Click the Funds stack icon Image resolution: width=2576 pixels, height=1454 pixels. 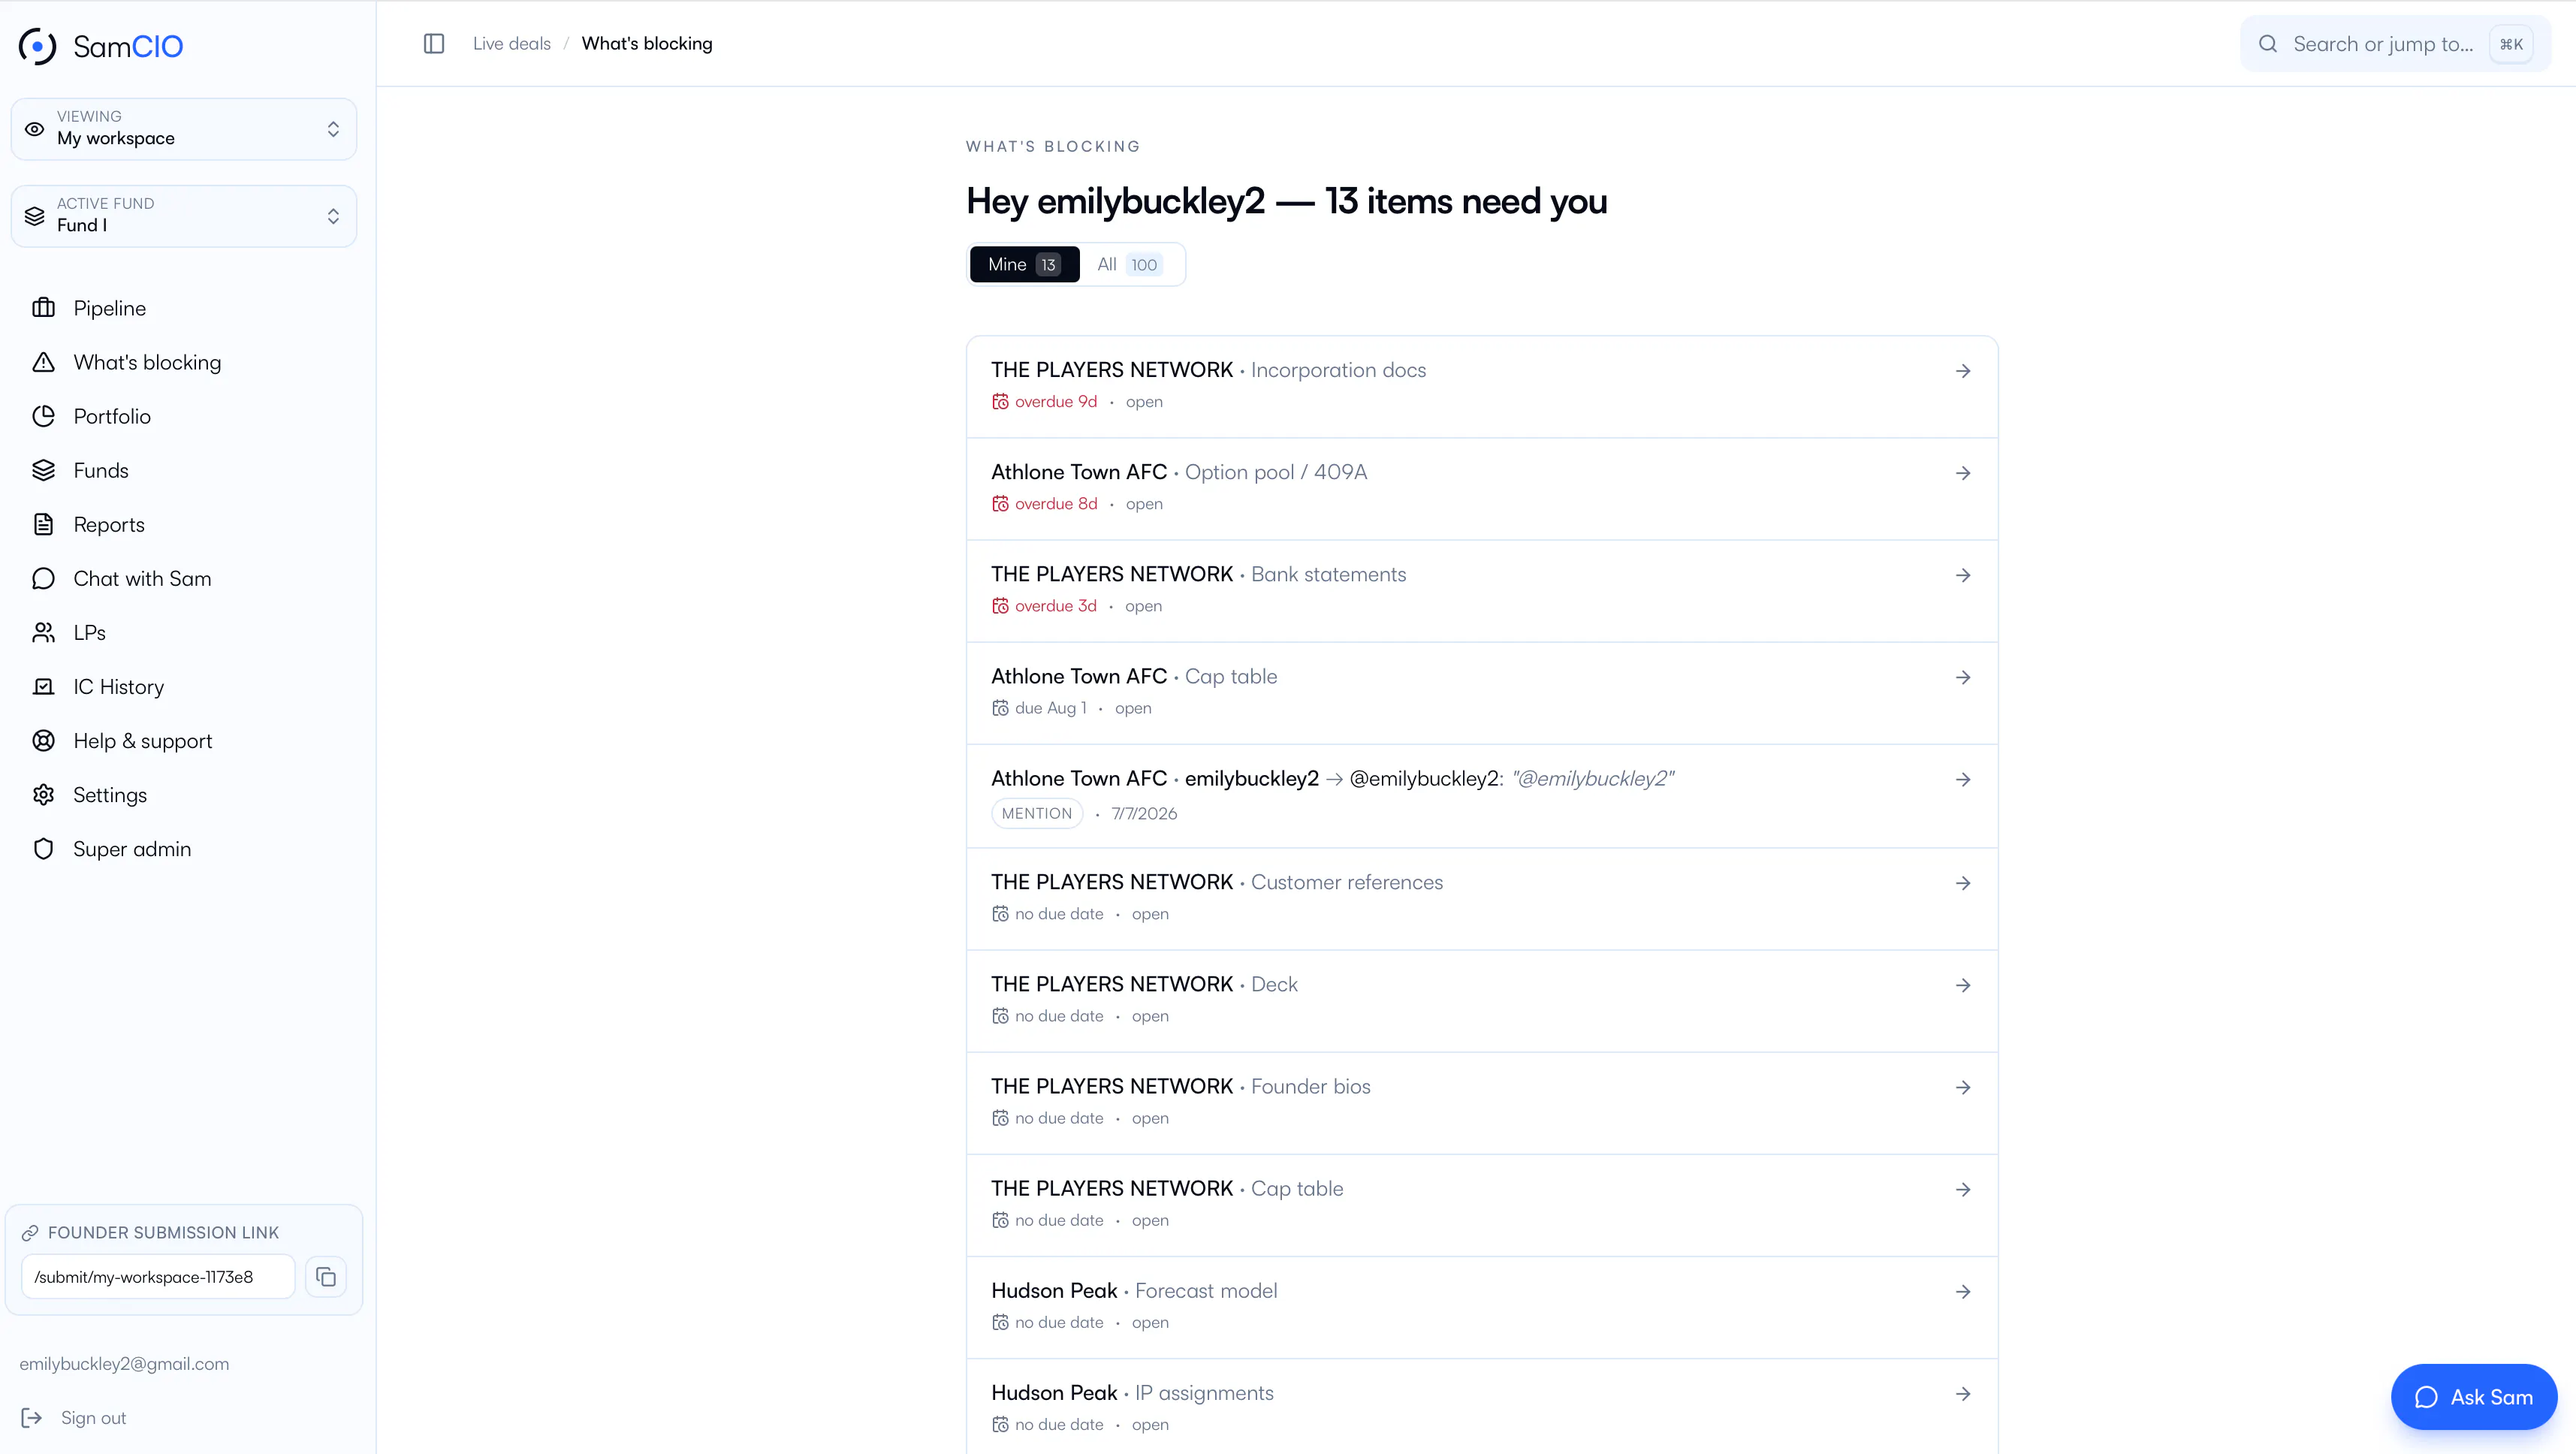coord(43,470)
